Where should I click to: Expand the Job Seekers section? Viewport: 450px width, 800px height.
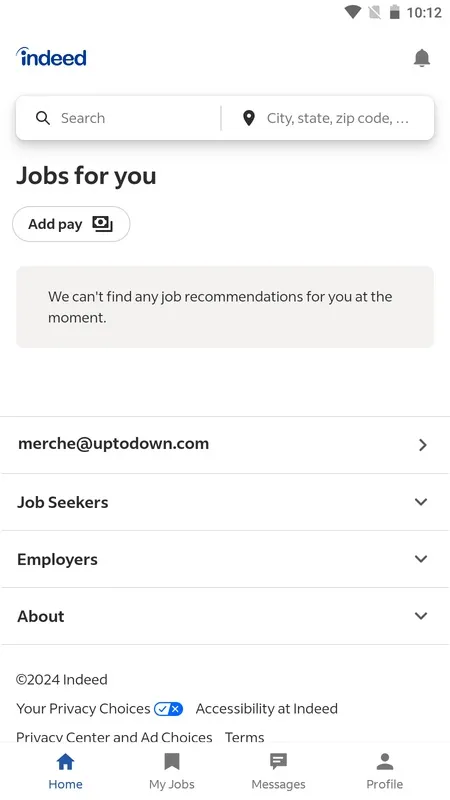point(225,502)
